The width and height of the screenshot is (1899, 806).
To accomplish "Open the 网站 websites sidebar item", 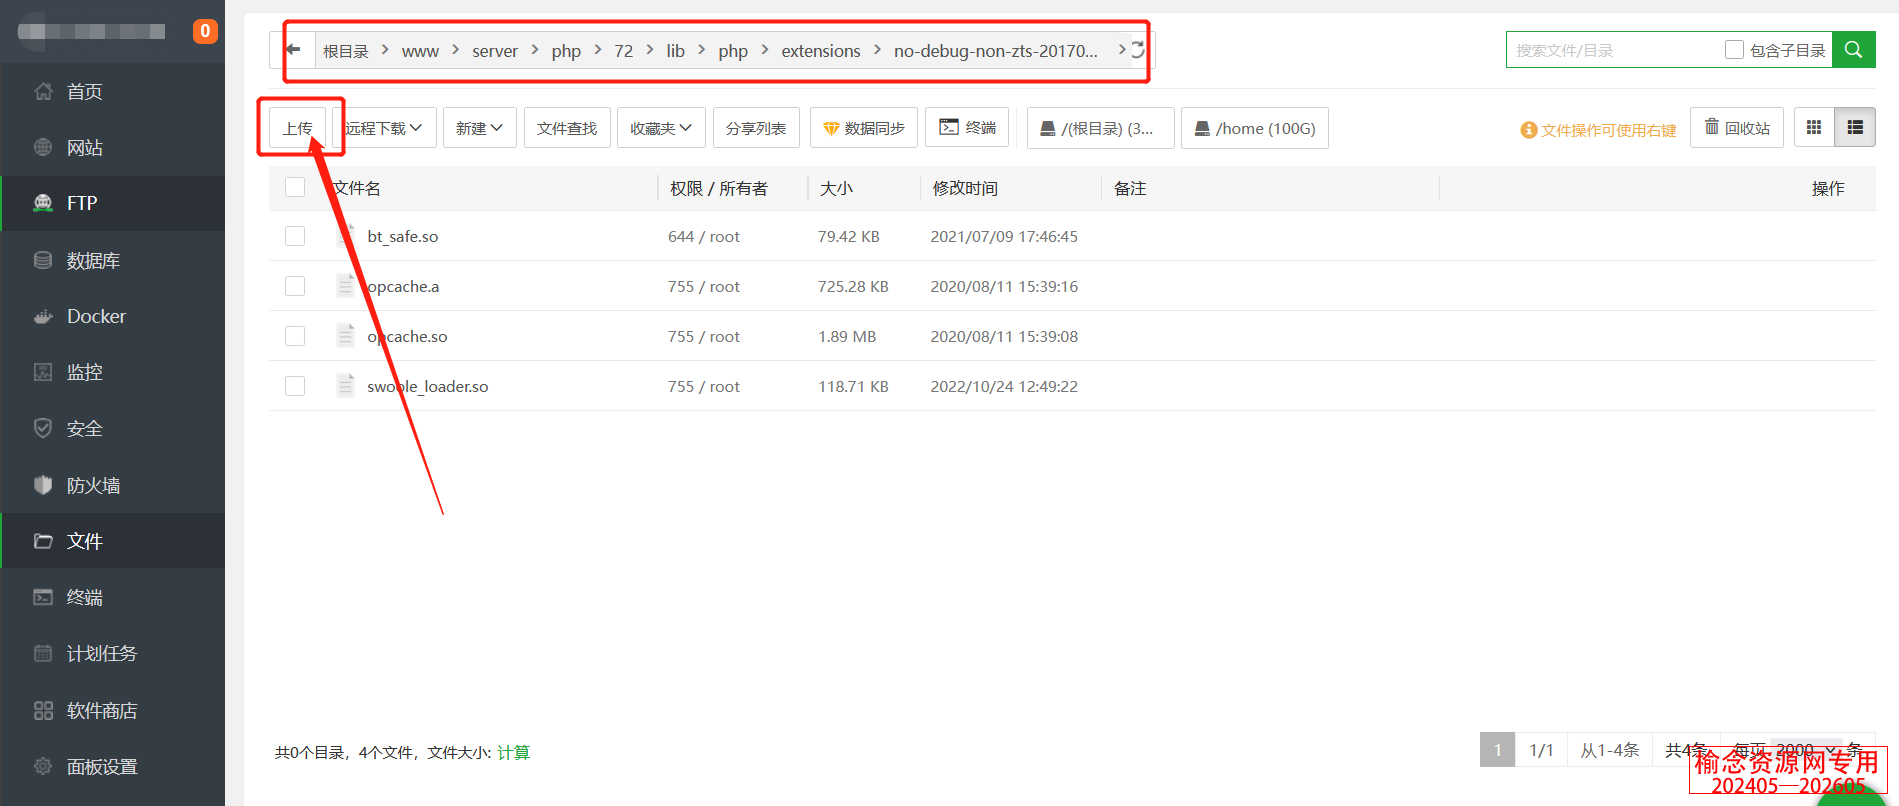I will [112, 147].
